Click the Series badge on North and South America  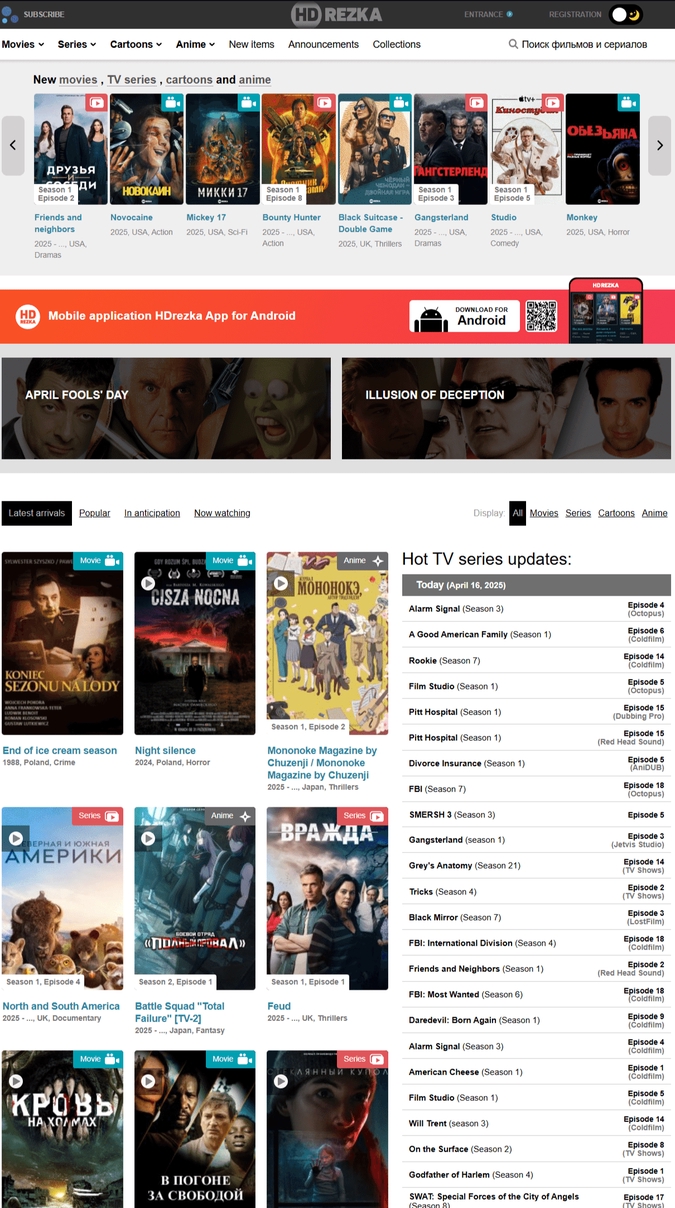coord(98,816)
